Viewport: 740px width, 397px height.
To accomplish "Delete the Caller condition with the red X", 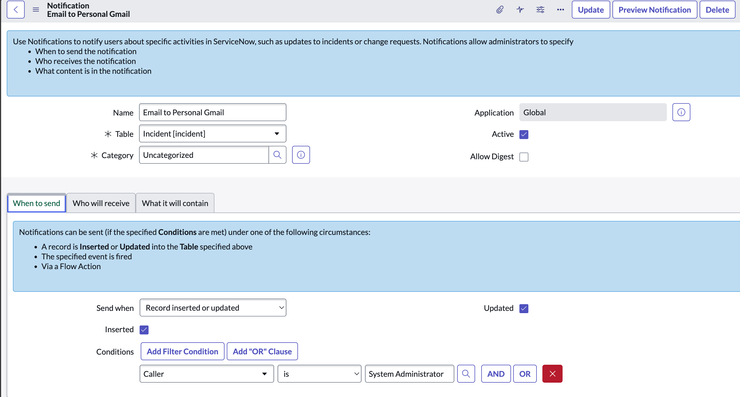I will 552,374.
